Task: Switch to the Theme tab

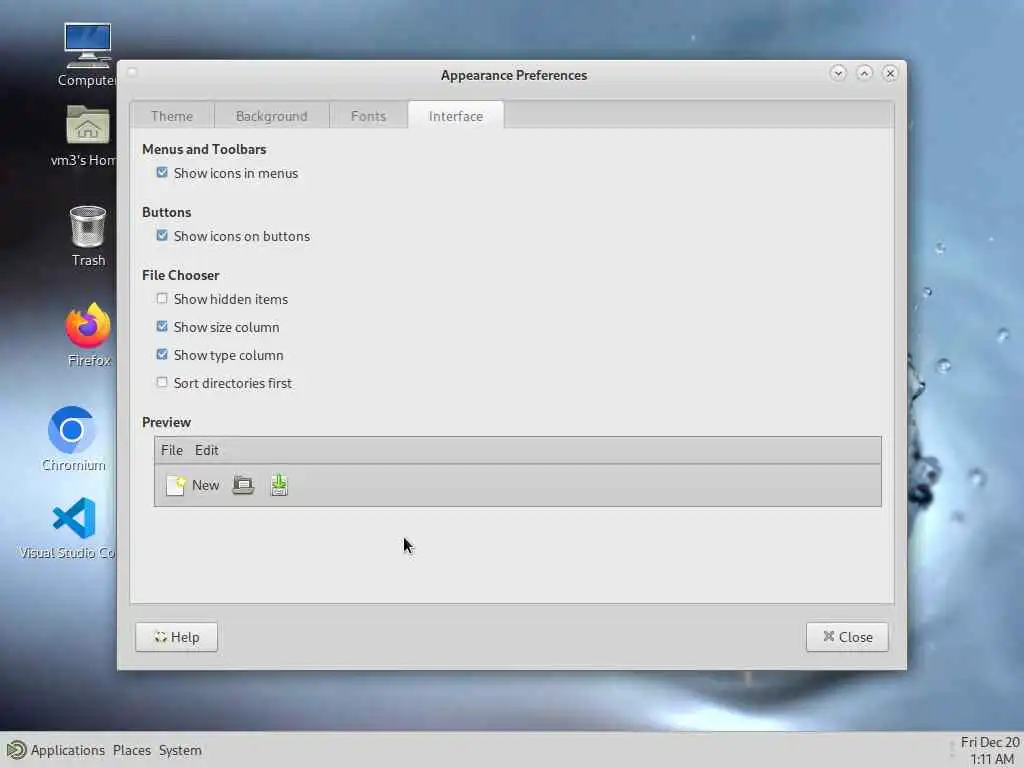Action: (x=172, y=116)
